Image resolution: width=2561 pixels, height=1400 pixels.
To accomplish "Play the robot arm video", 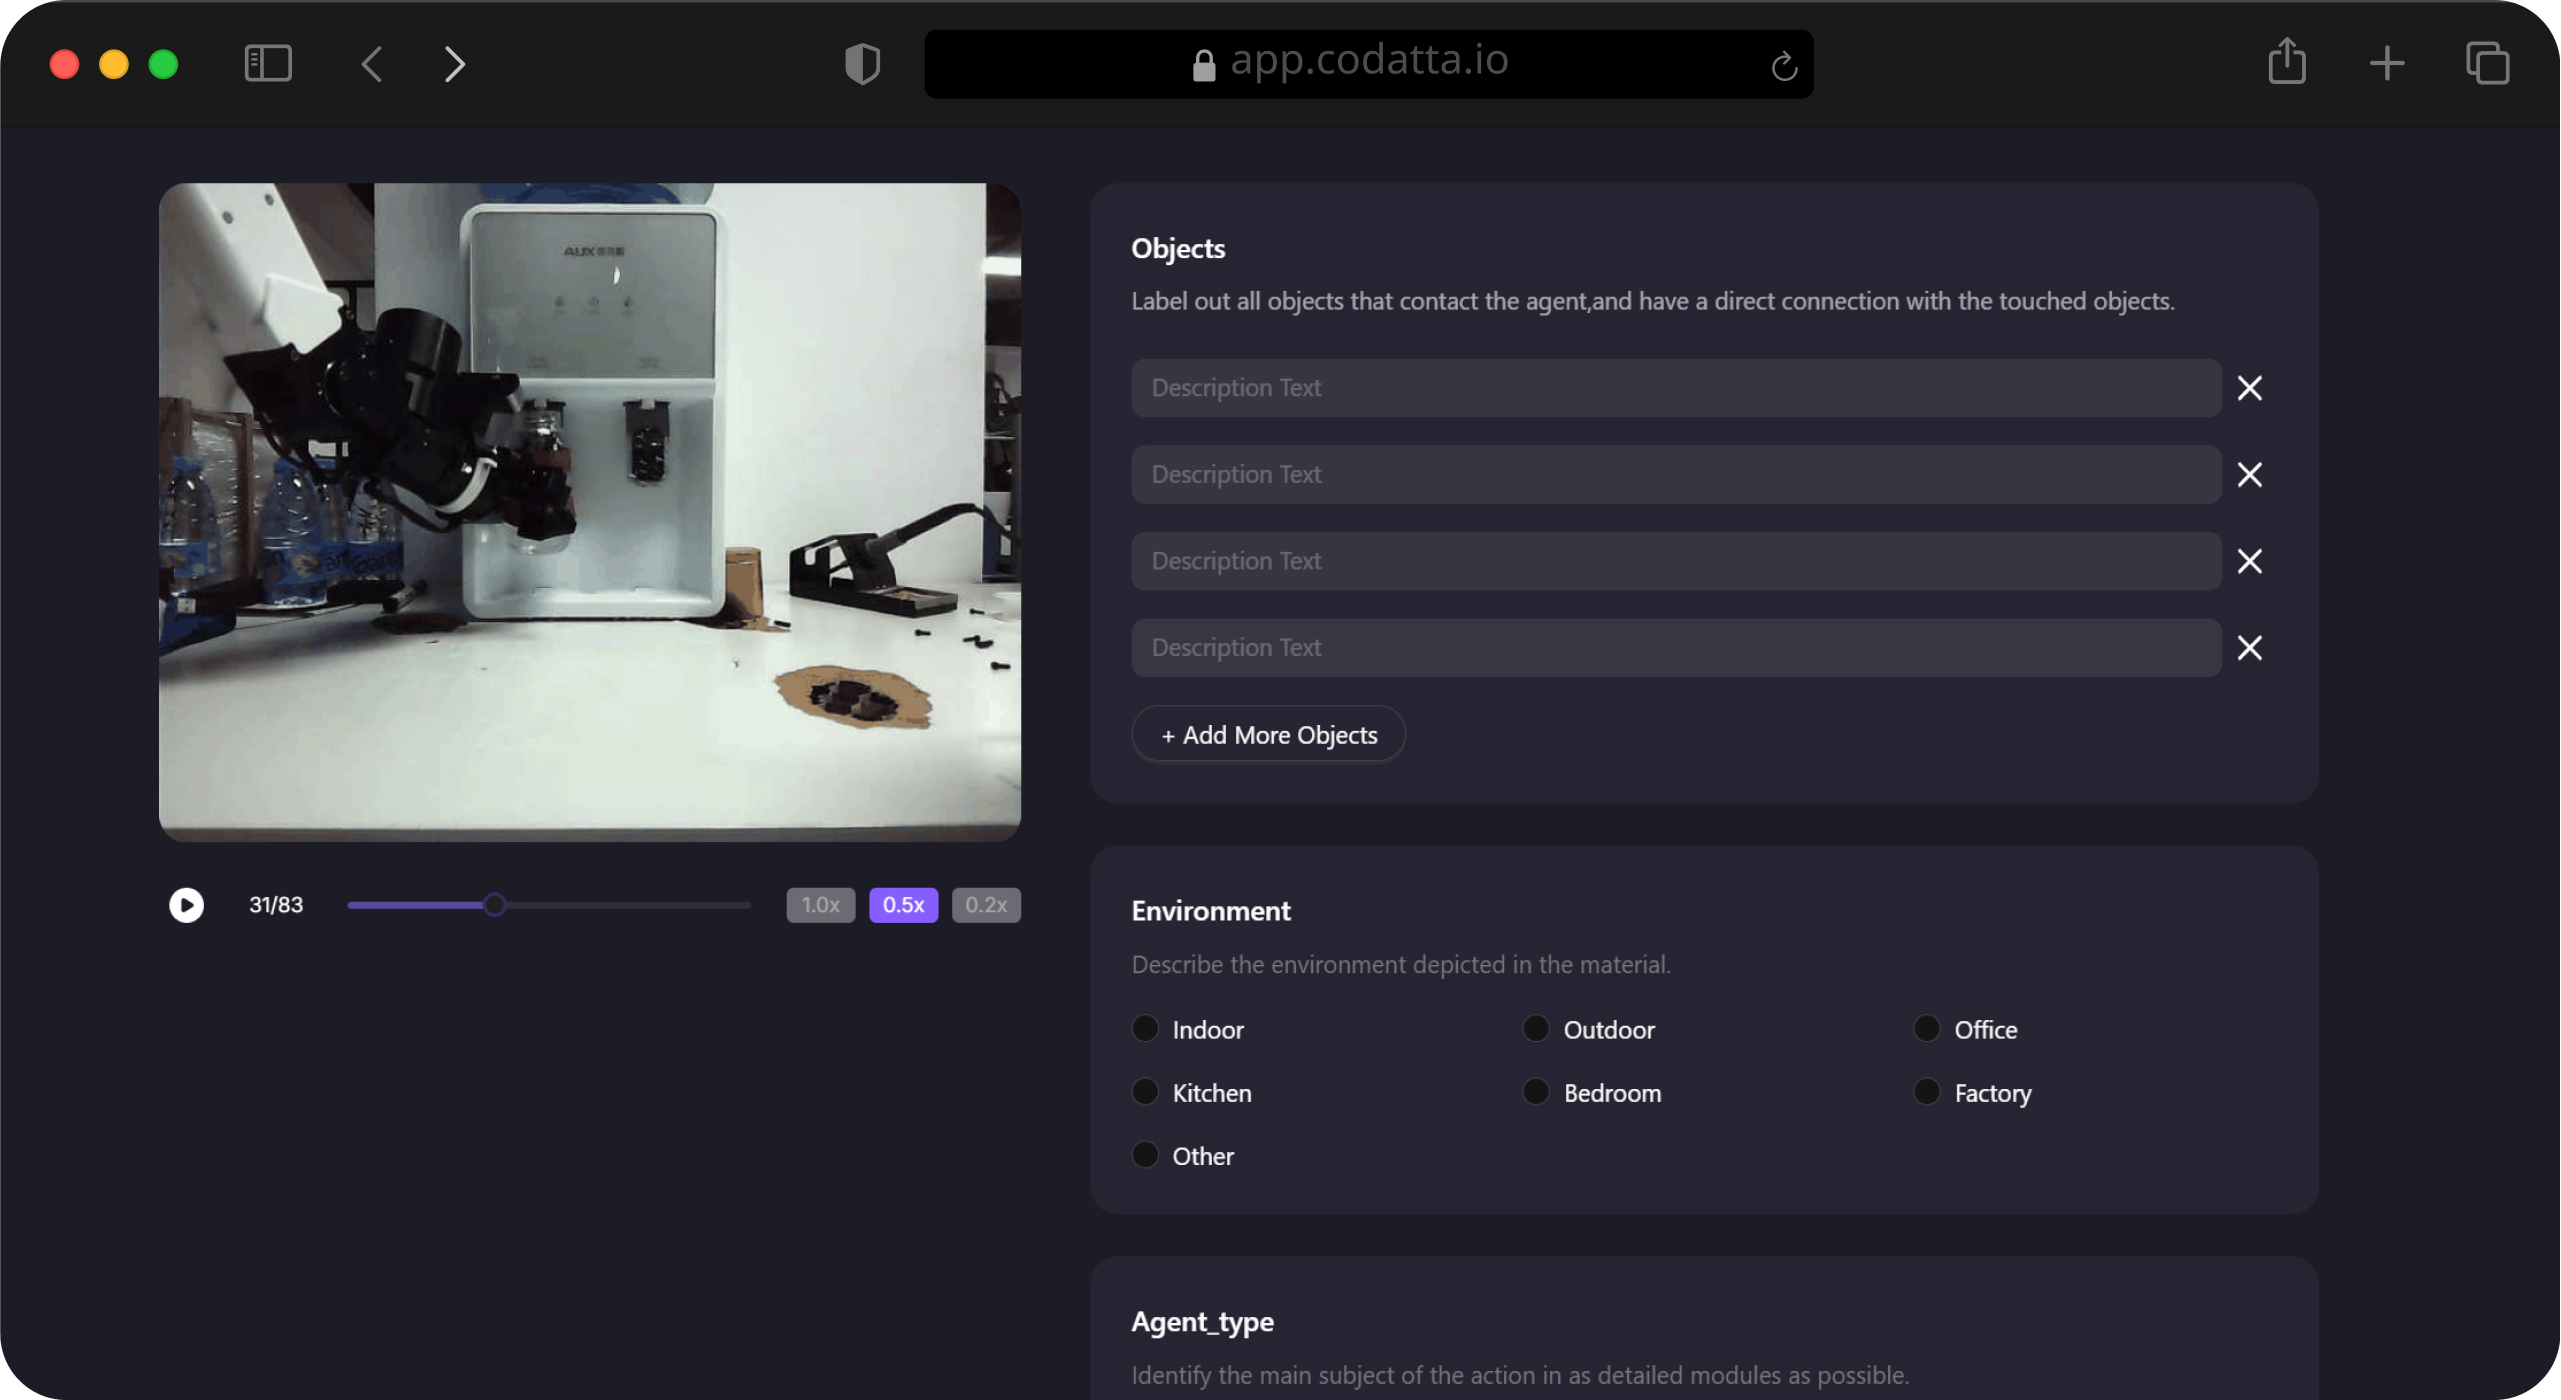I will (186, 905).
